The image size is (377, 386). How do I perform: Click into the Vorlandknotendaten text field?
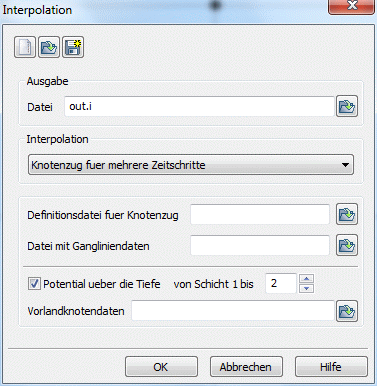233,311
